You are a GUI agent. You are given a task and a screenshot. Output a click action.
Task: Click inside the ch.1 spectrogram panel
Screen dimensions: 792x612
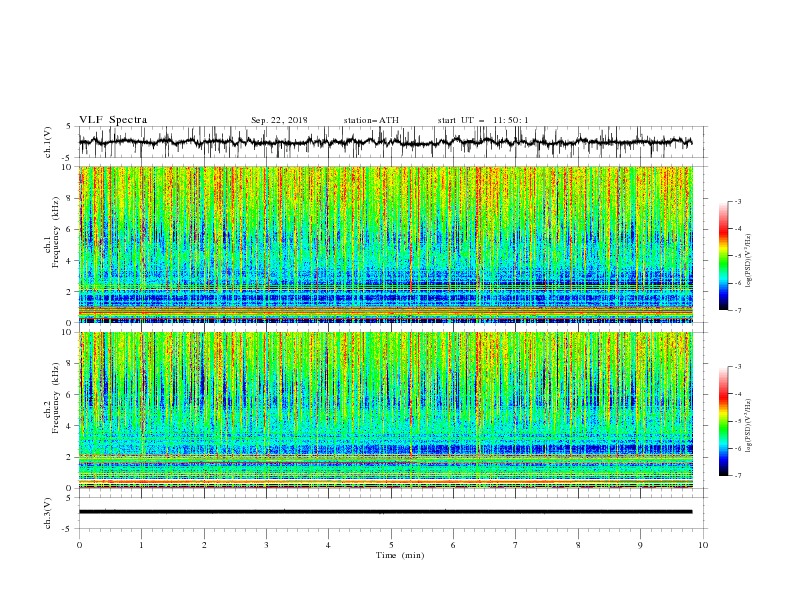click(385, 244)
